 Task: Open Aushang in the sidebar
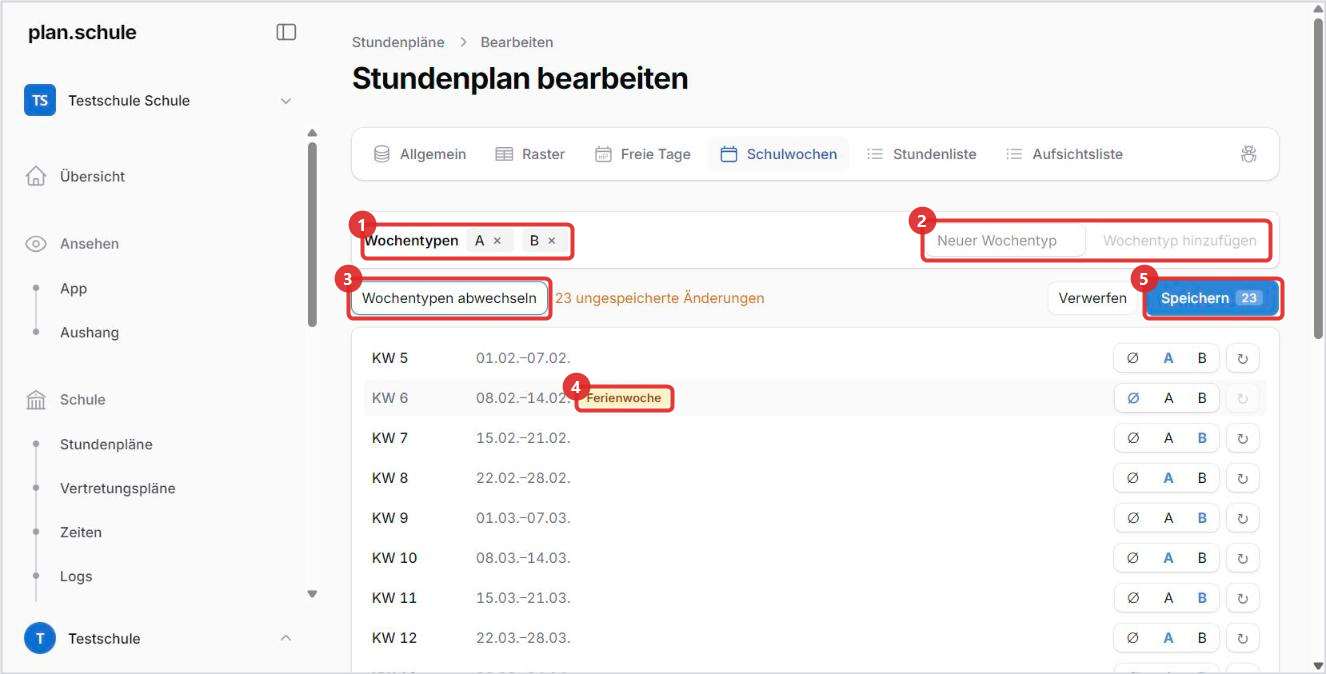pyautogui.click(x=89, y=332)
